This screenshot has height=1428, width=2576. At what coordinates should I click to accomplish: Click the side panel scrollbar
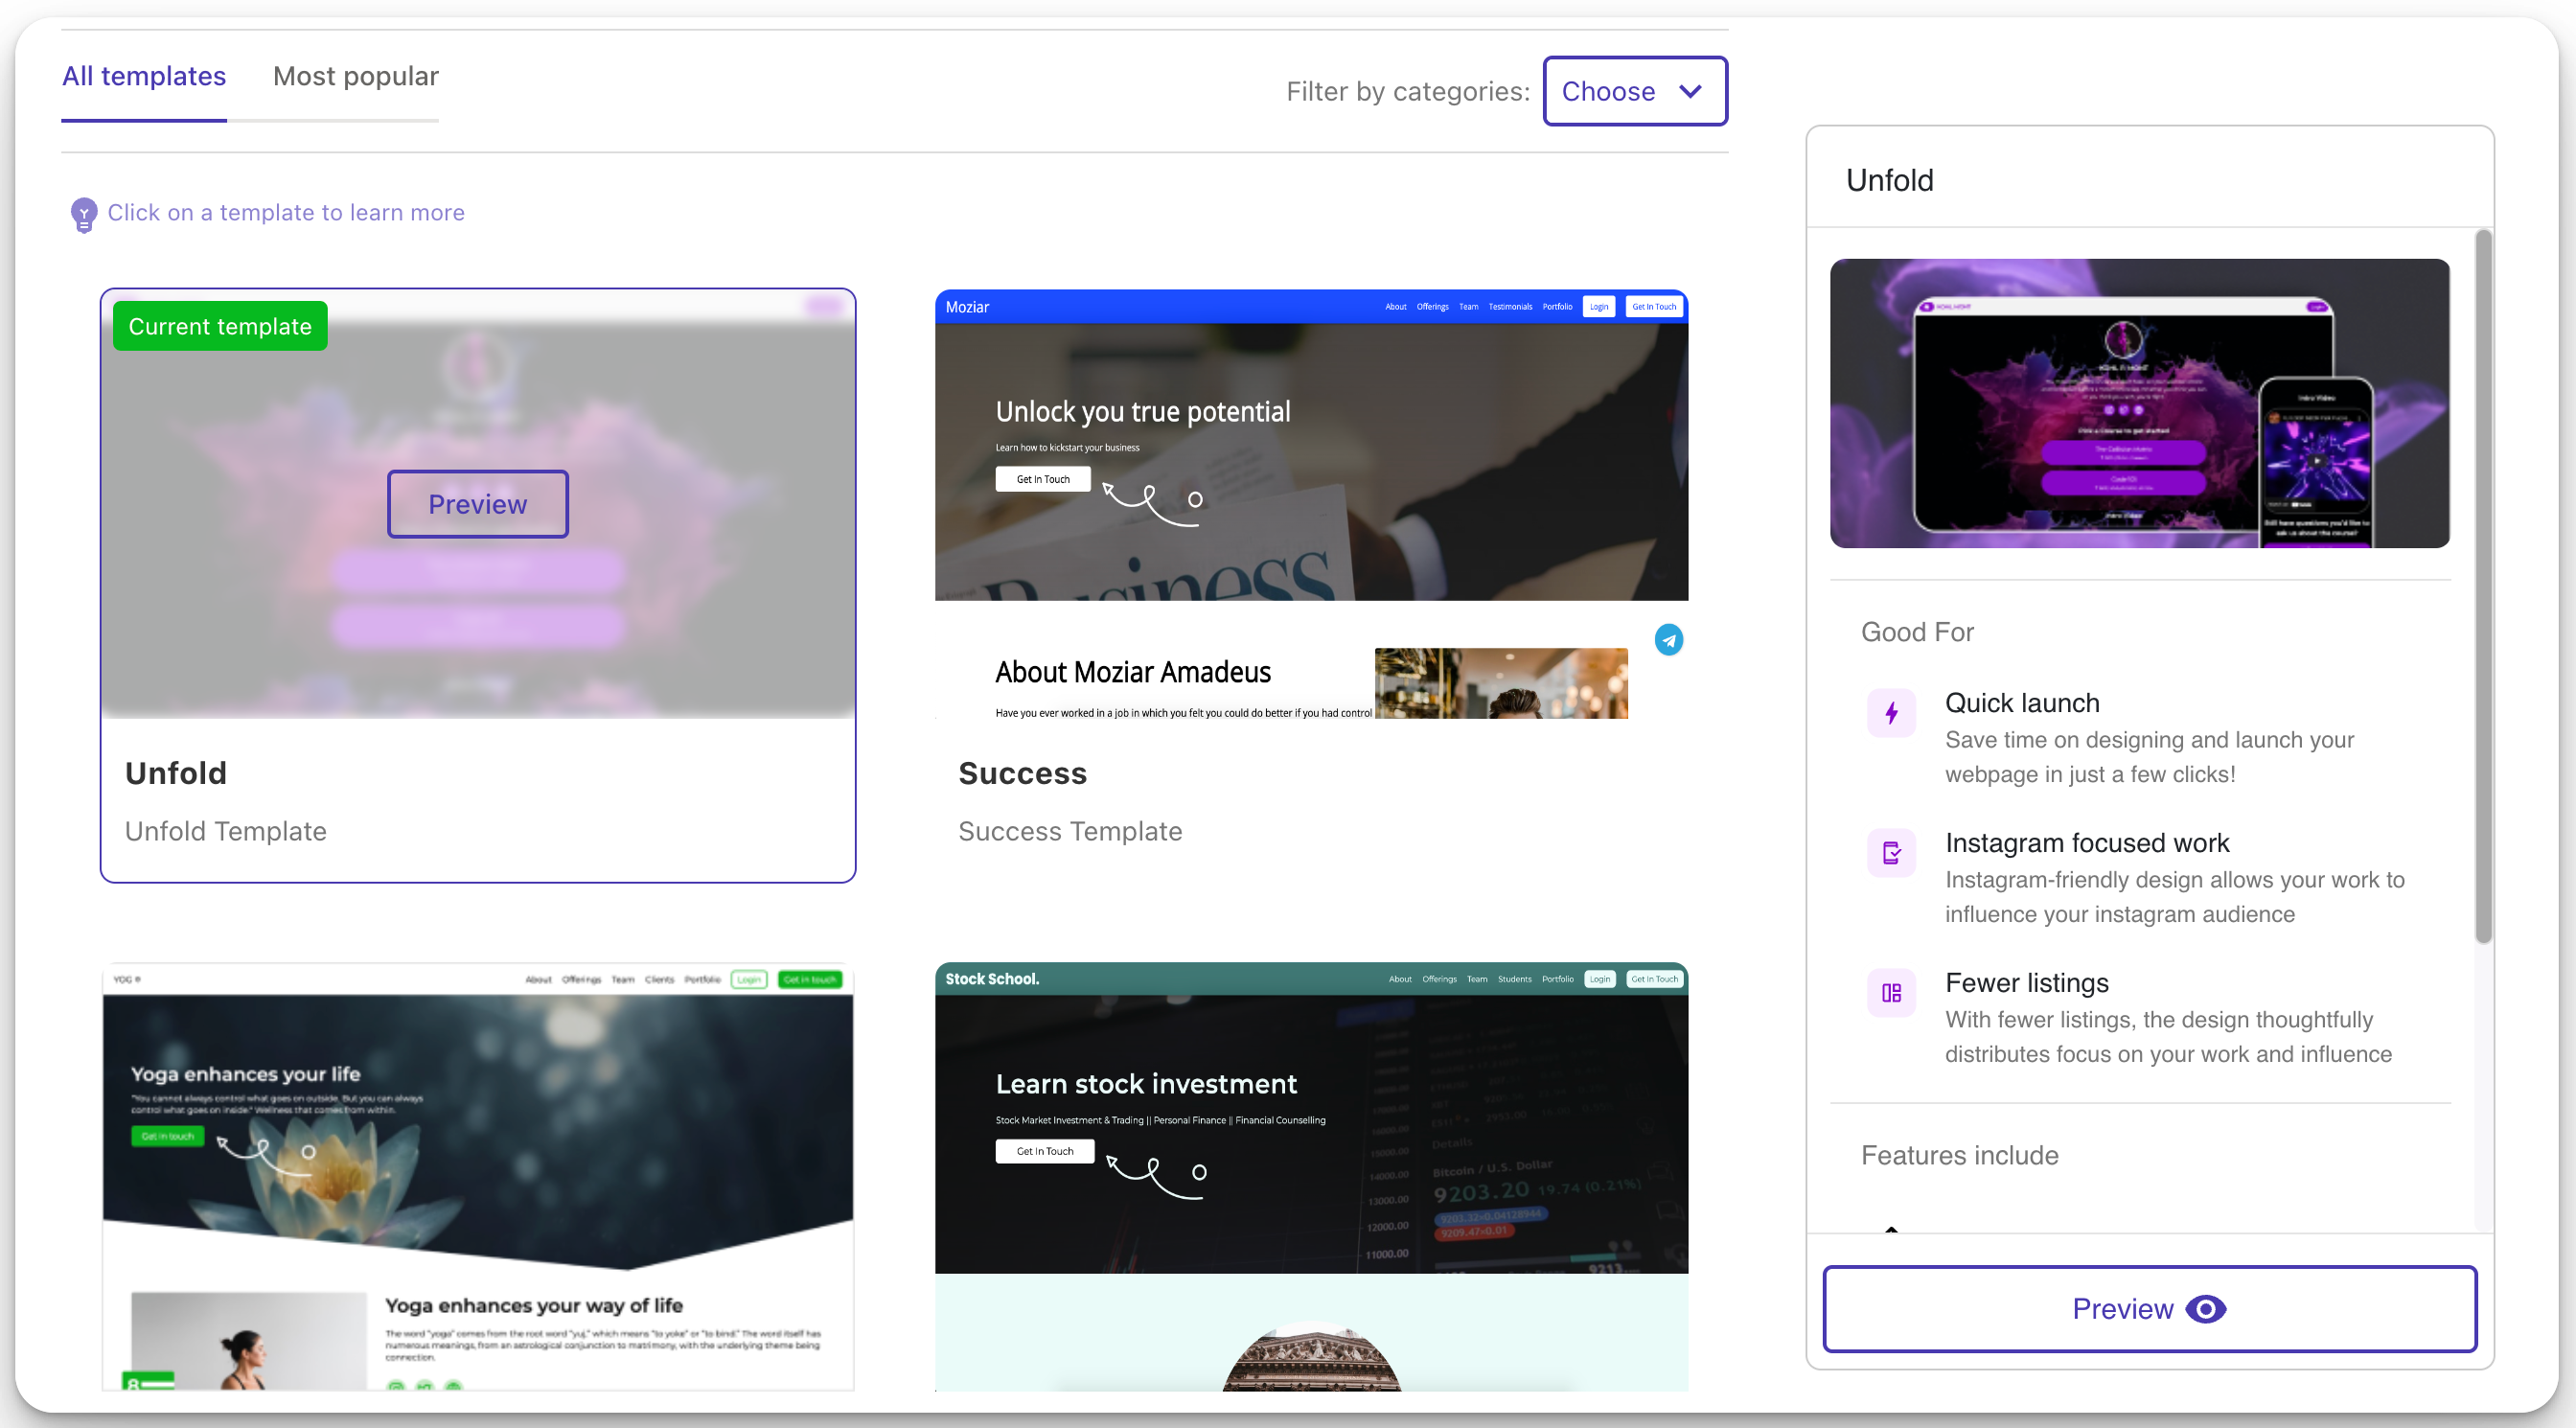pos(2483,586)
